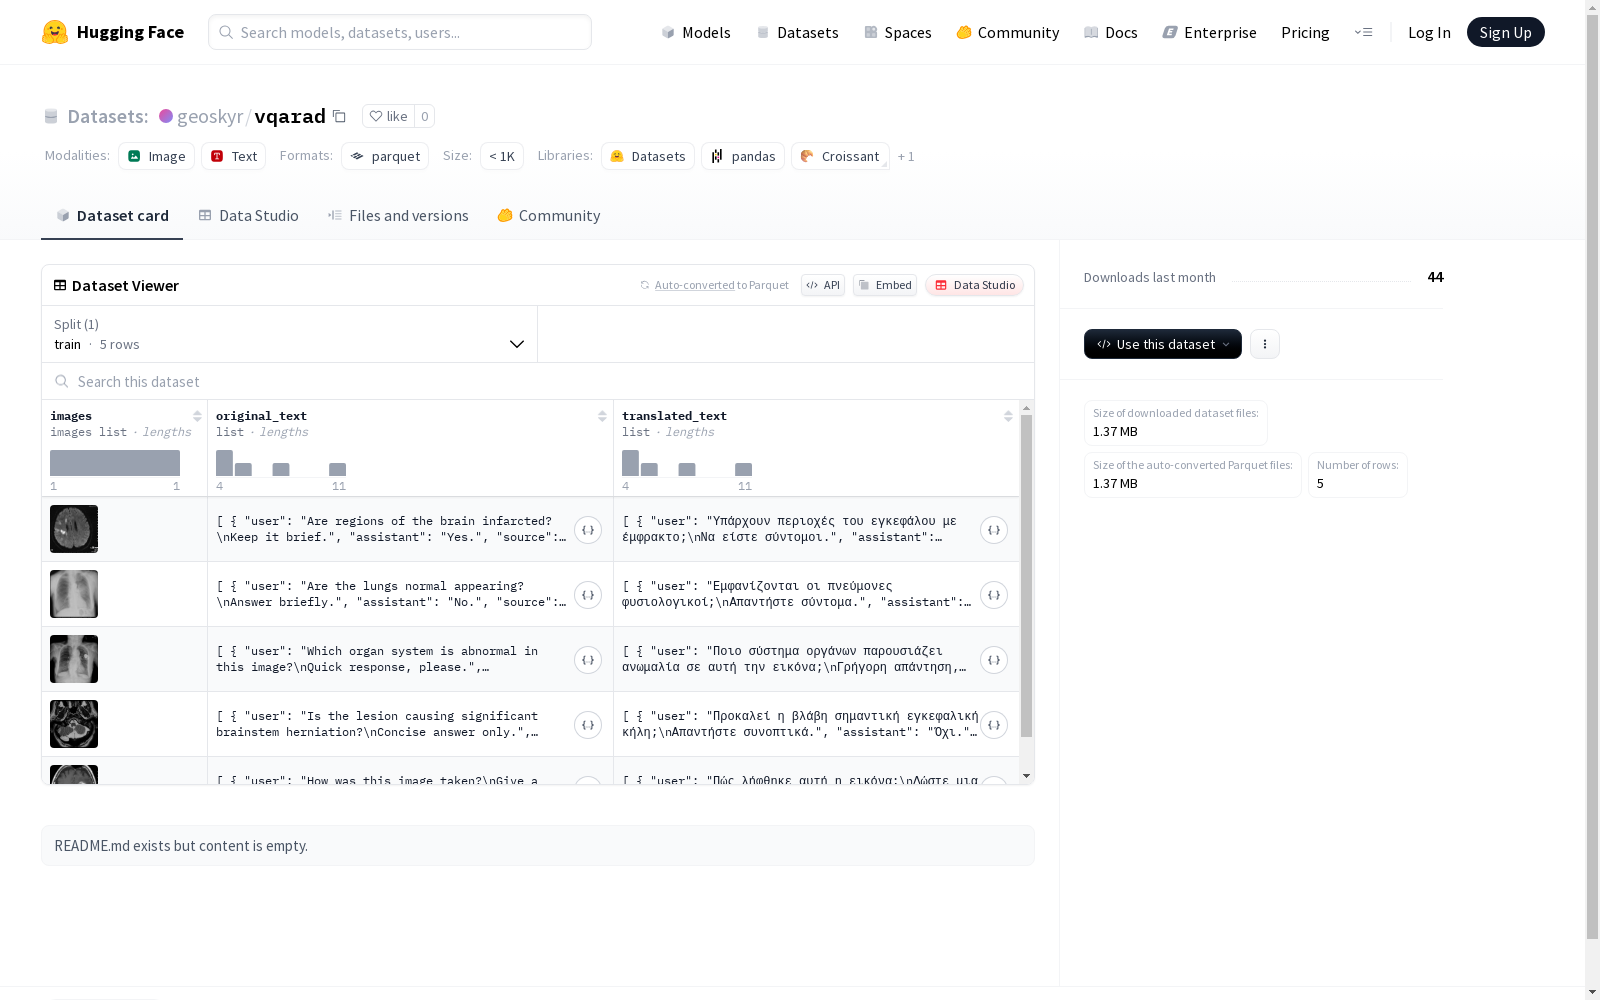Expand JSON for the 'Προκαλεί η βλάβη' translated_text cell
1600x1000 pixels.
tap(994, 725)
